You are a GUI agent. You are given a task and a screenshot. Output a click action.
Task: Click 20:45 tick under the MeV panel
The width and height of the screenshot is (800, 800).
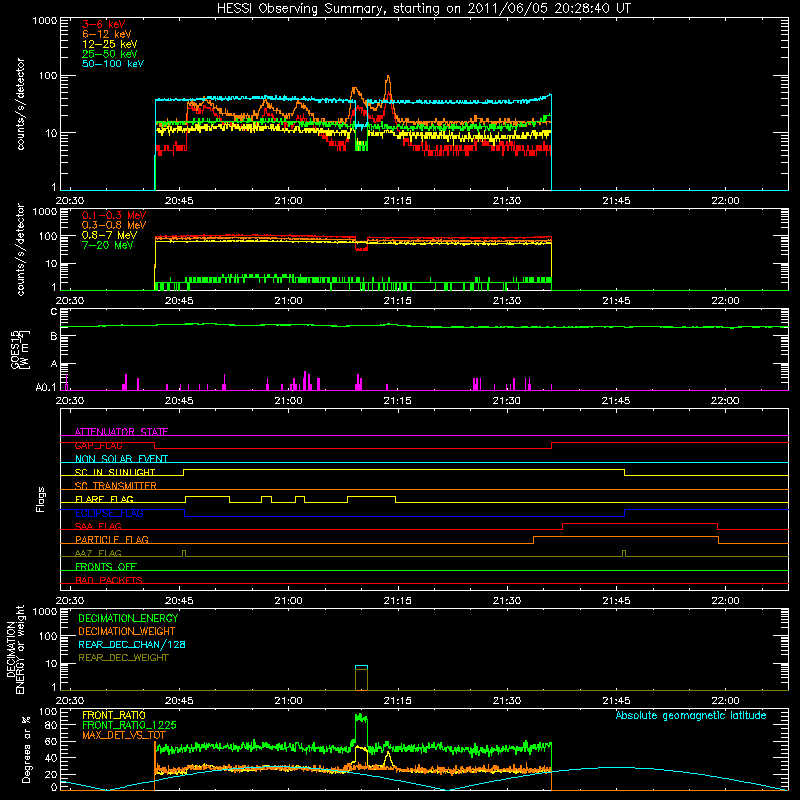tap(179, 301)
